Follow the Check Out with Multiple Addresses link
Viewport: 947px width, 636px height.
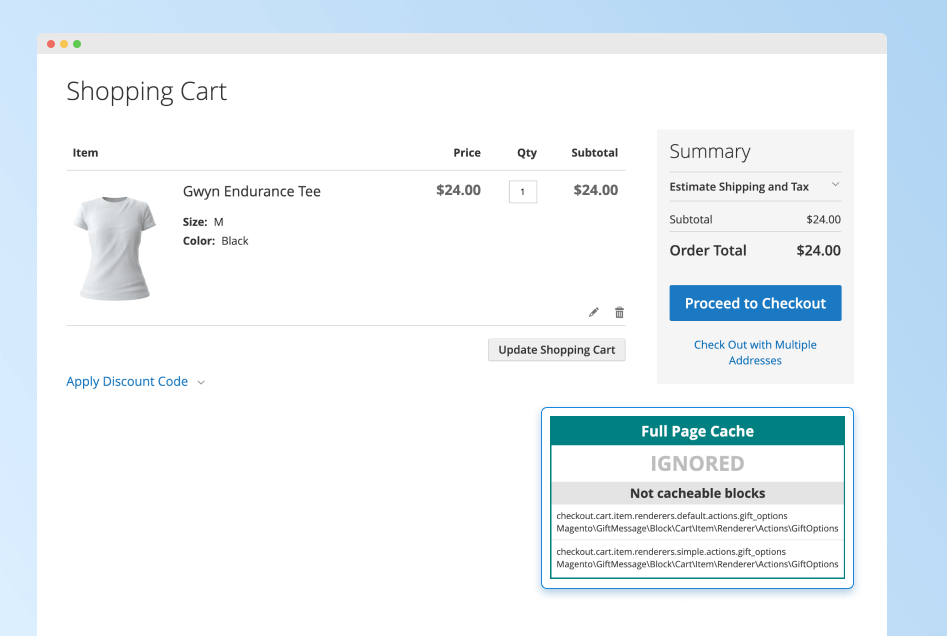click(x=755, y=352)
